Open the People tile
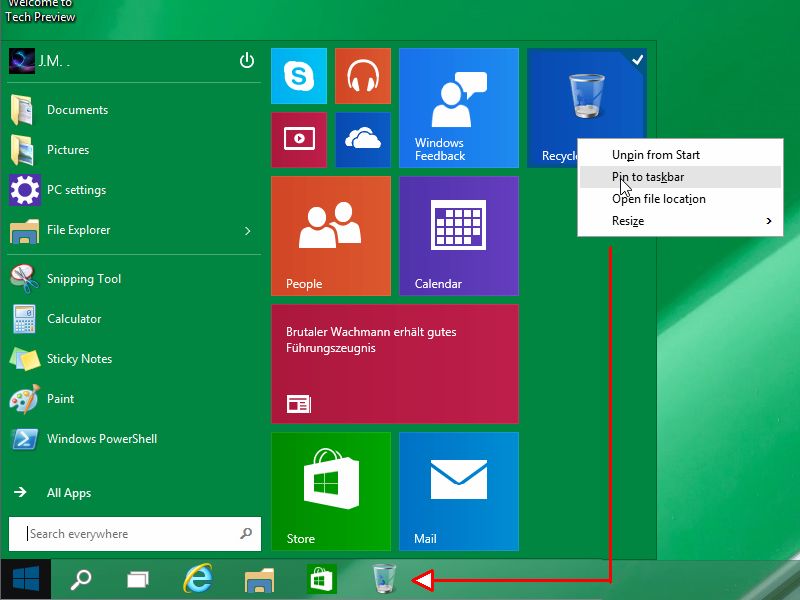This screenshot has height=600, width=800. [x=331, y=236]
